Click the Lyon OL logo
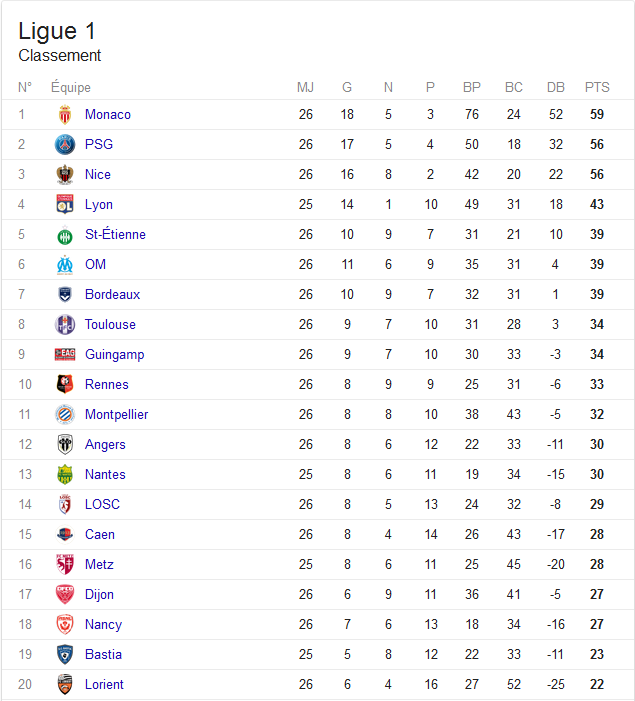This screenshot has width=635, height=701. point(65,204)
